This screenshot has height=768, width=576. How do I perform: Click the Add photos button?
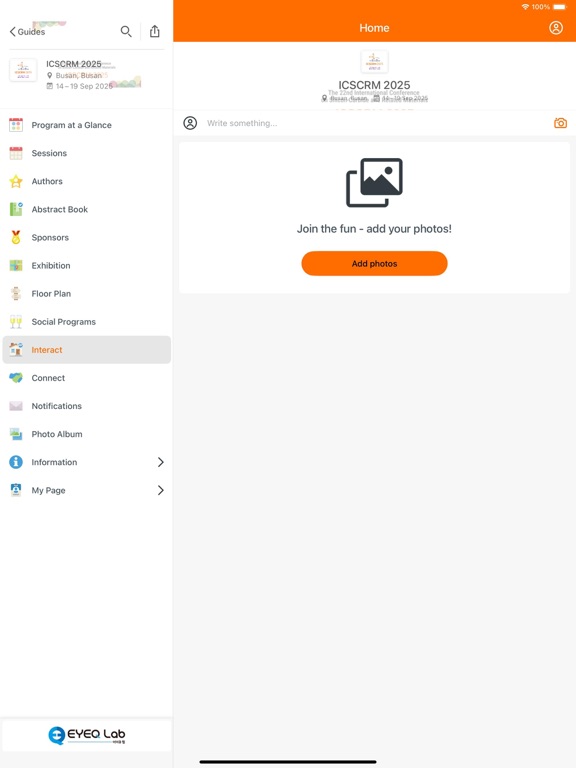[x=374, y=264]
